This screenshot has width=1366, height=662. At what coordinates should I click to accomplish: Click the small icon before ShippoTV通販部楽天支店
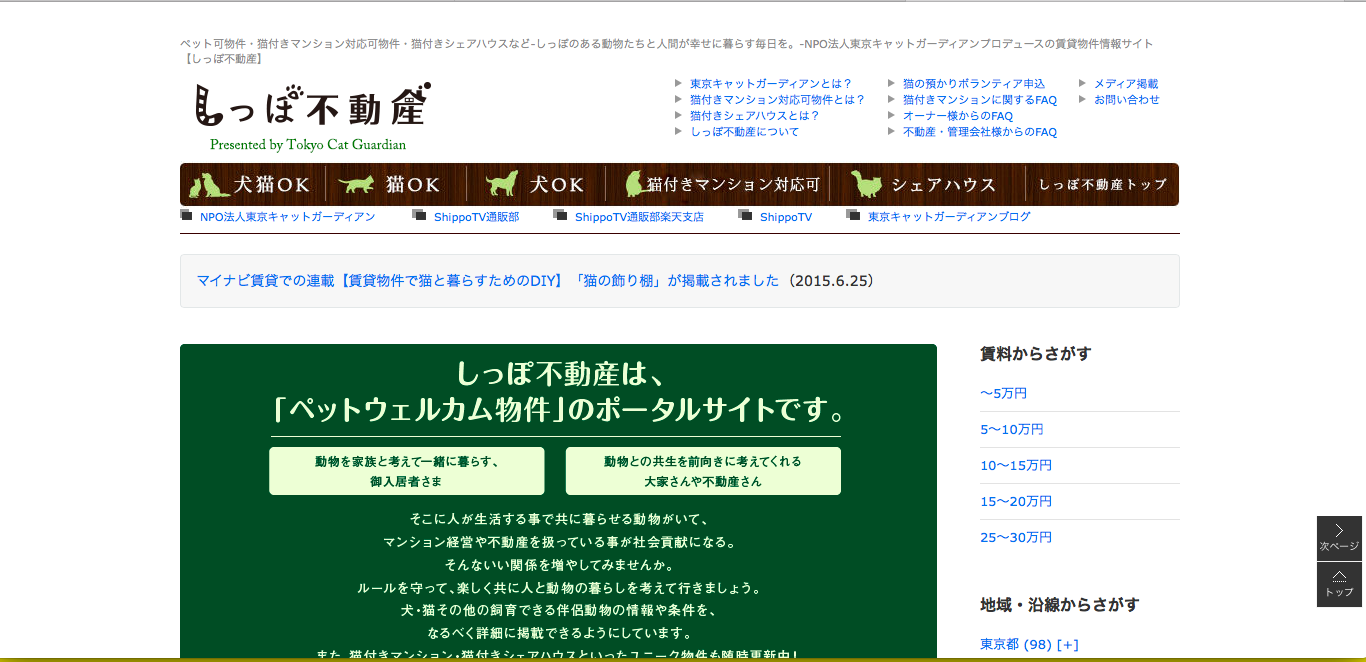pos(560,215)
